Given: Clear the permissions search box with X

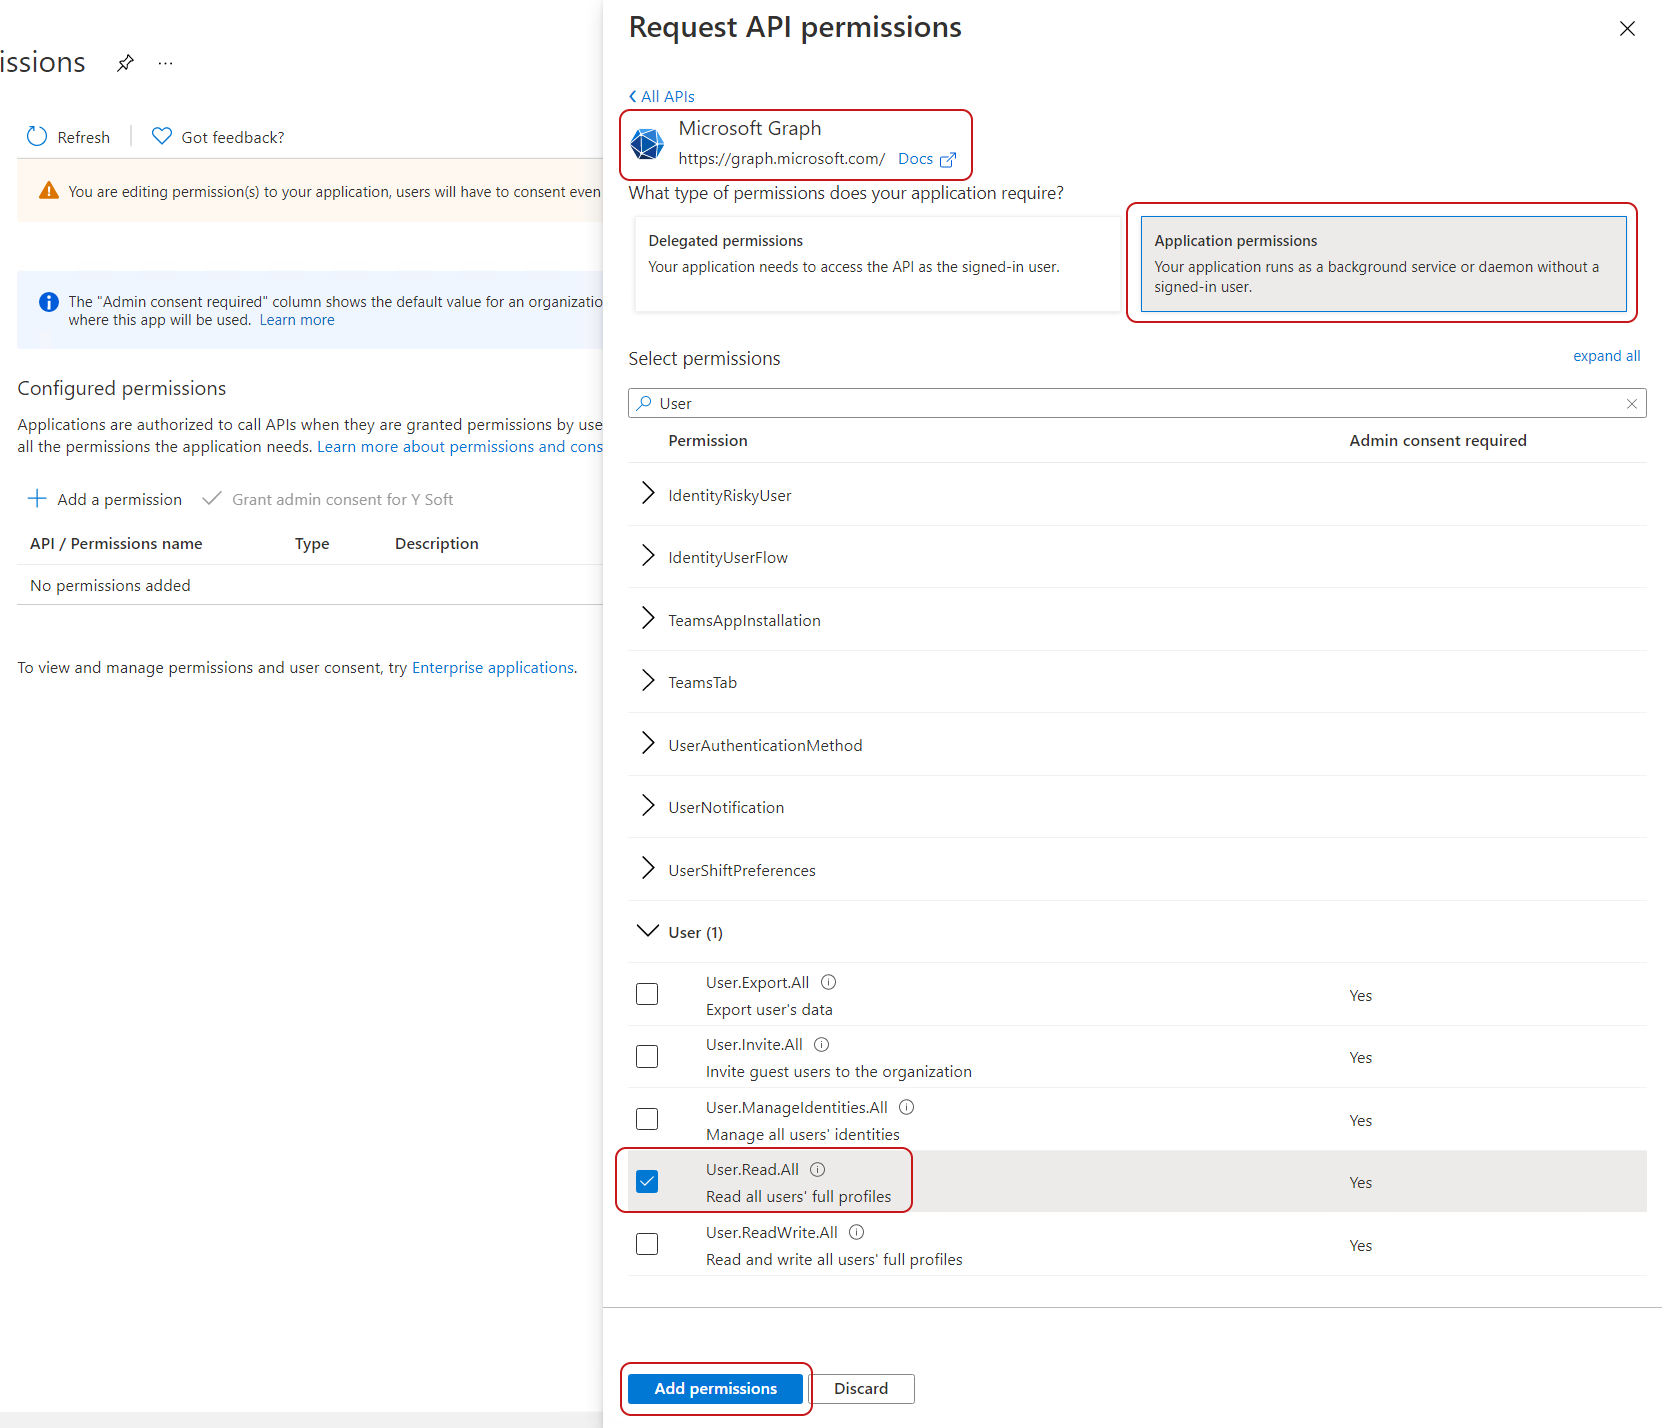Looking at the screenshot, I should coord(1631,404).
